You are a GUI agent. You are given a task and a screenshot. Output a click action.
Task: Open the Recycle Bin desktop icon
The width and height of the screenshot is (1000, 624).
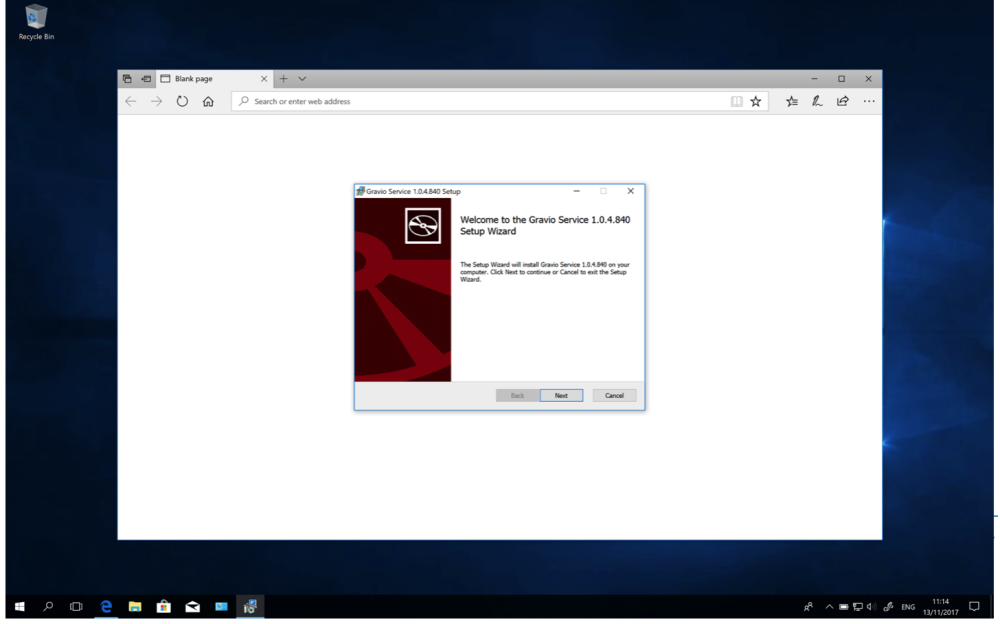tap(36, 23)
